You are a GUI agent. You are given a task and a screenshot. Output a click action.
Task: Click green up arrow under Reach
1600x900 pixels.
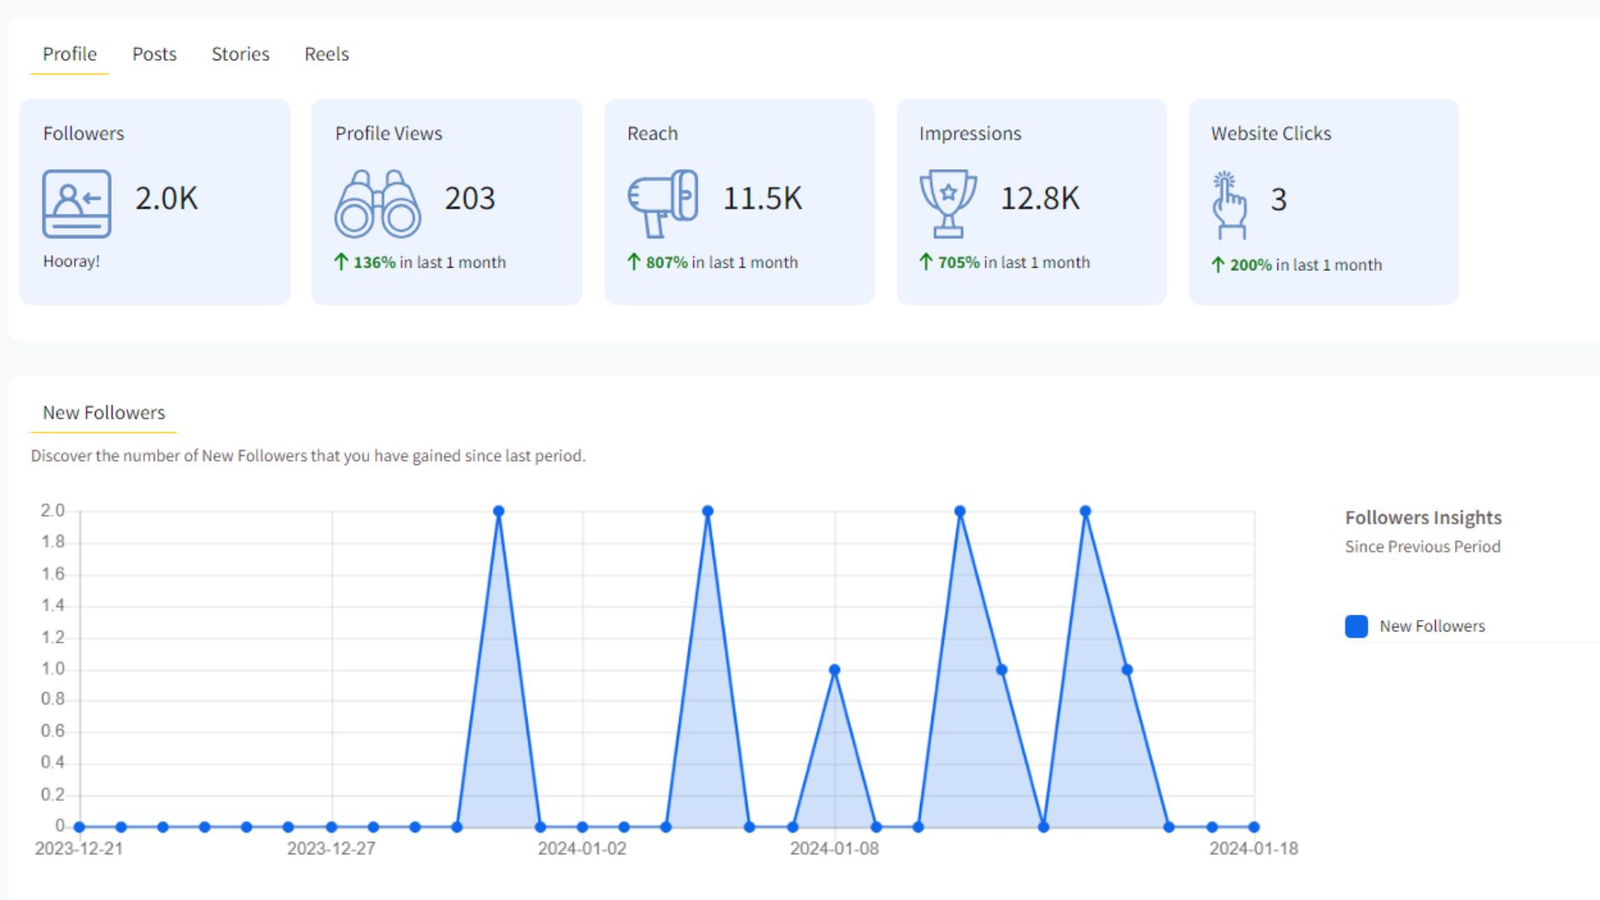click(x=633, y=262)
